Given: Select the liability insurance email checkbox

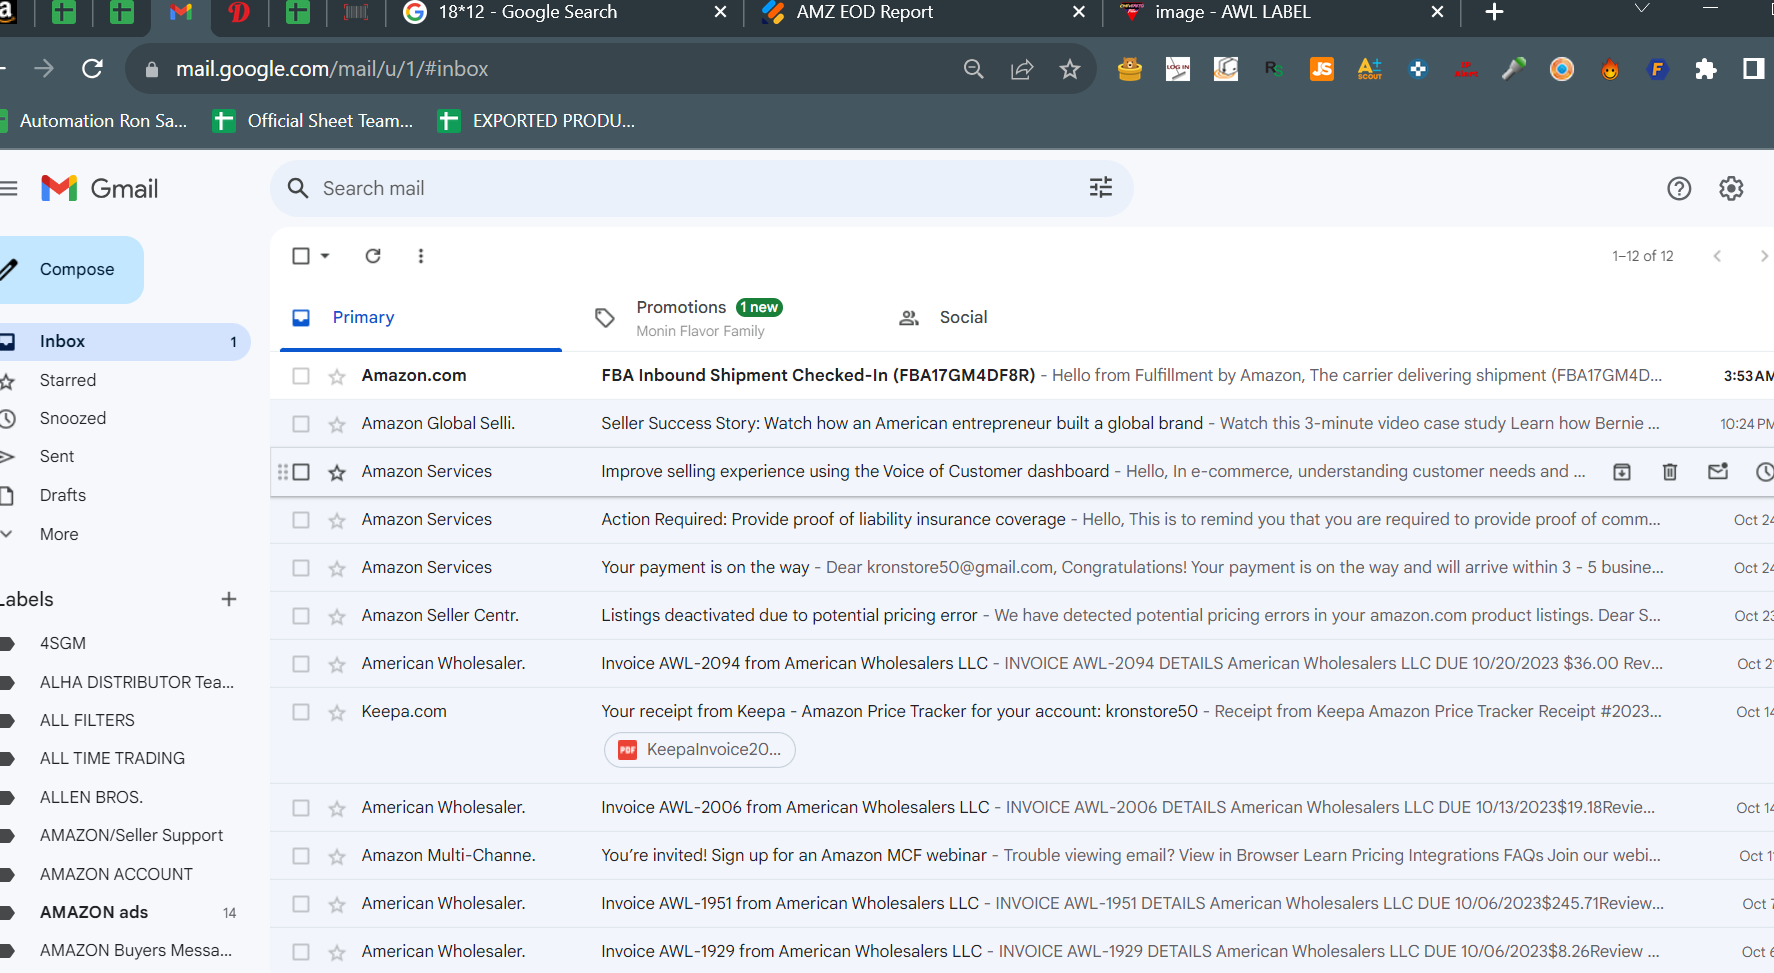Looking at the screenshot, I should click(x=301, y=520).
